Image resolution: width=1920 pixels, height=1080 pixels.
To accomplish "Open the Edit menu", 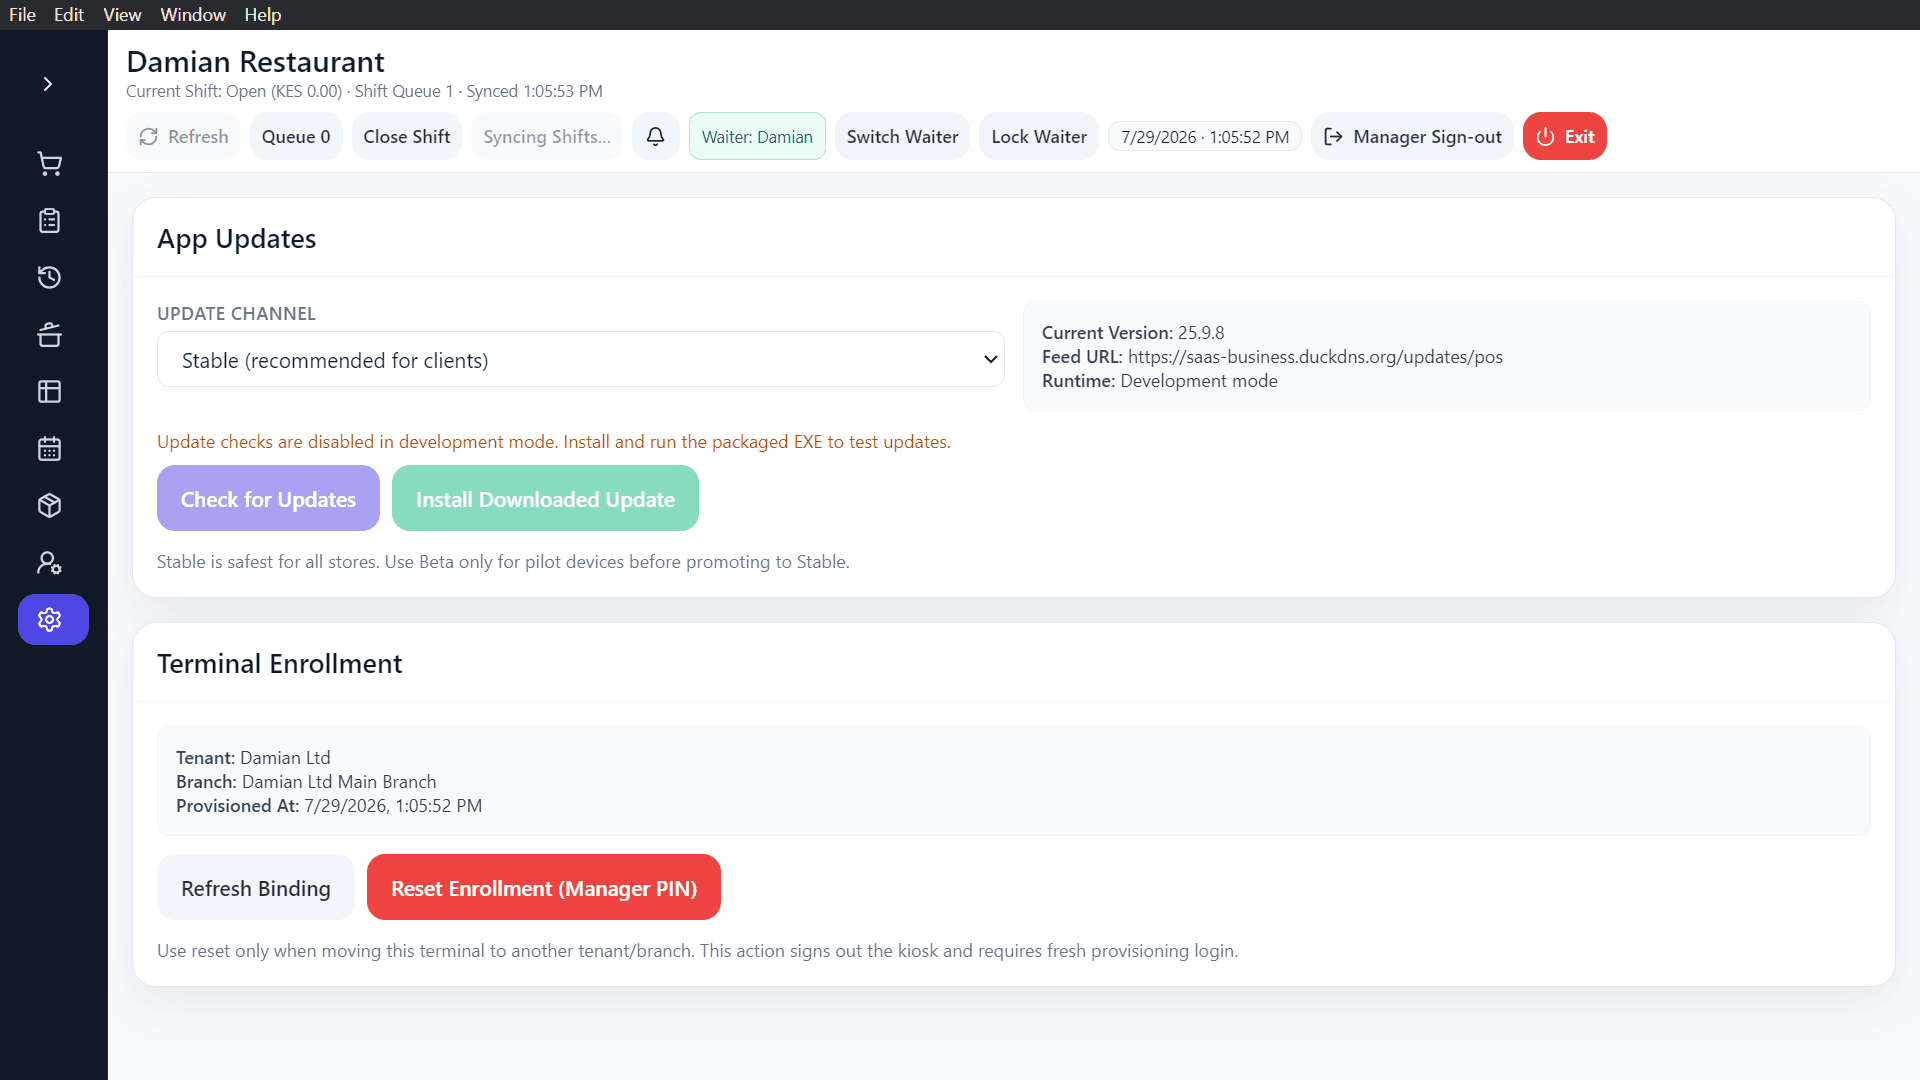I will (69, 15).
